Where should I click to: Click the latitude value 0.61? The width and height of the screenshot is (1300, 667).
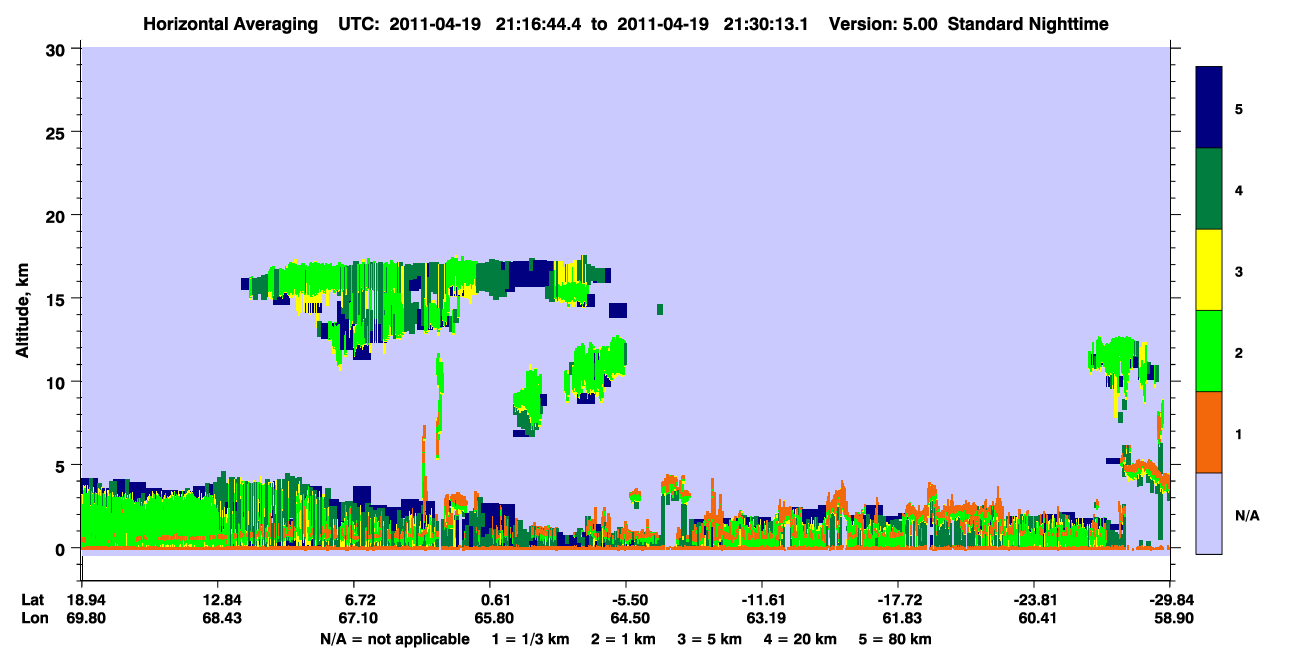[x=496, y=600]
